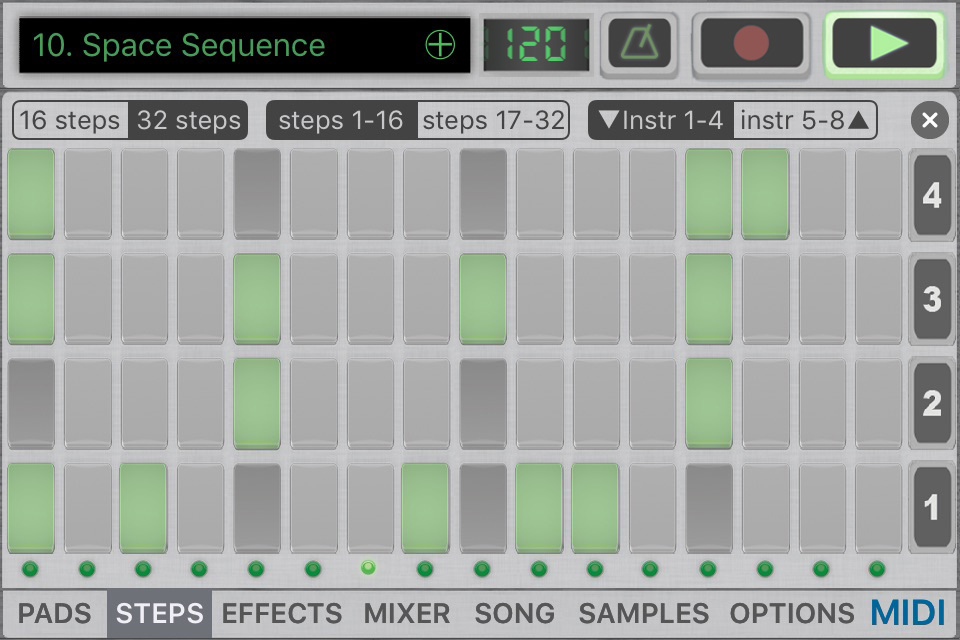This screenshot has height=640, width=960.
Task: Select 16 steps pattern length
Action: point(70,120)
